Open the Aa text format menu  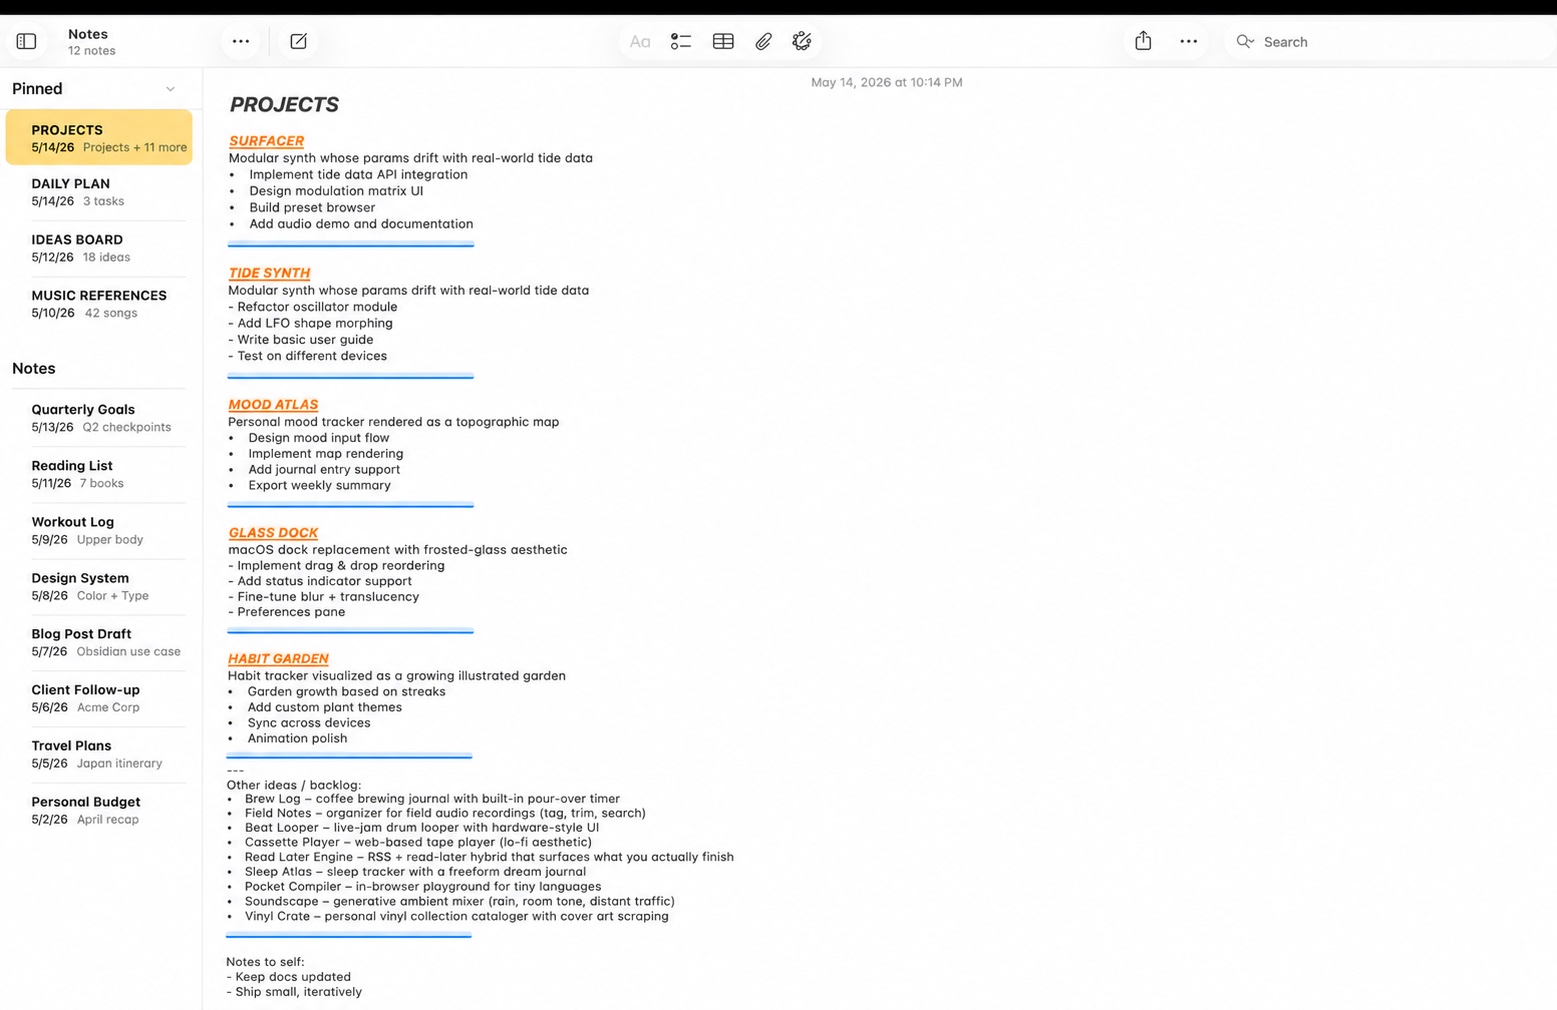(x=640, y=41)
